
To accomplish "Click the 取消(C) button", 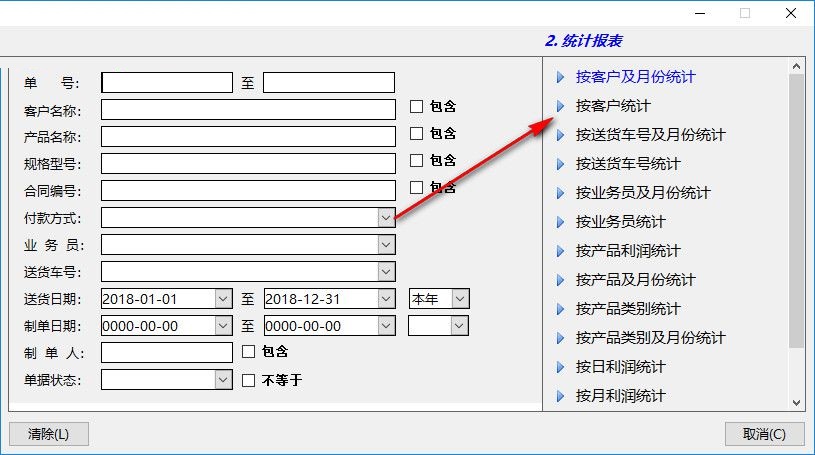I will tap(765, 434).
